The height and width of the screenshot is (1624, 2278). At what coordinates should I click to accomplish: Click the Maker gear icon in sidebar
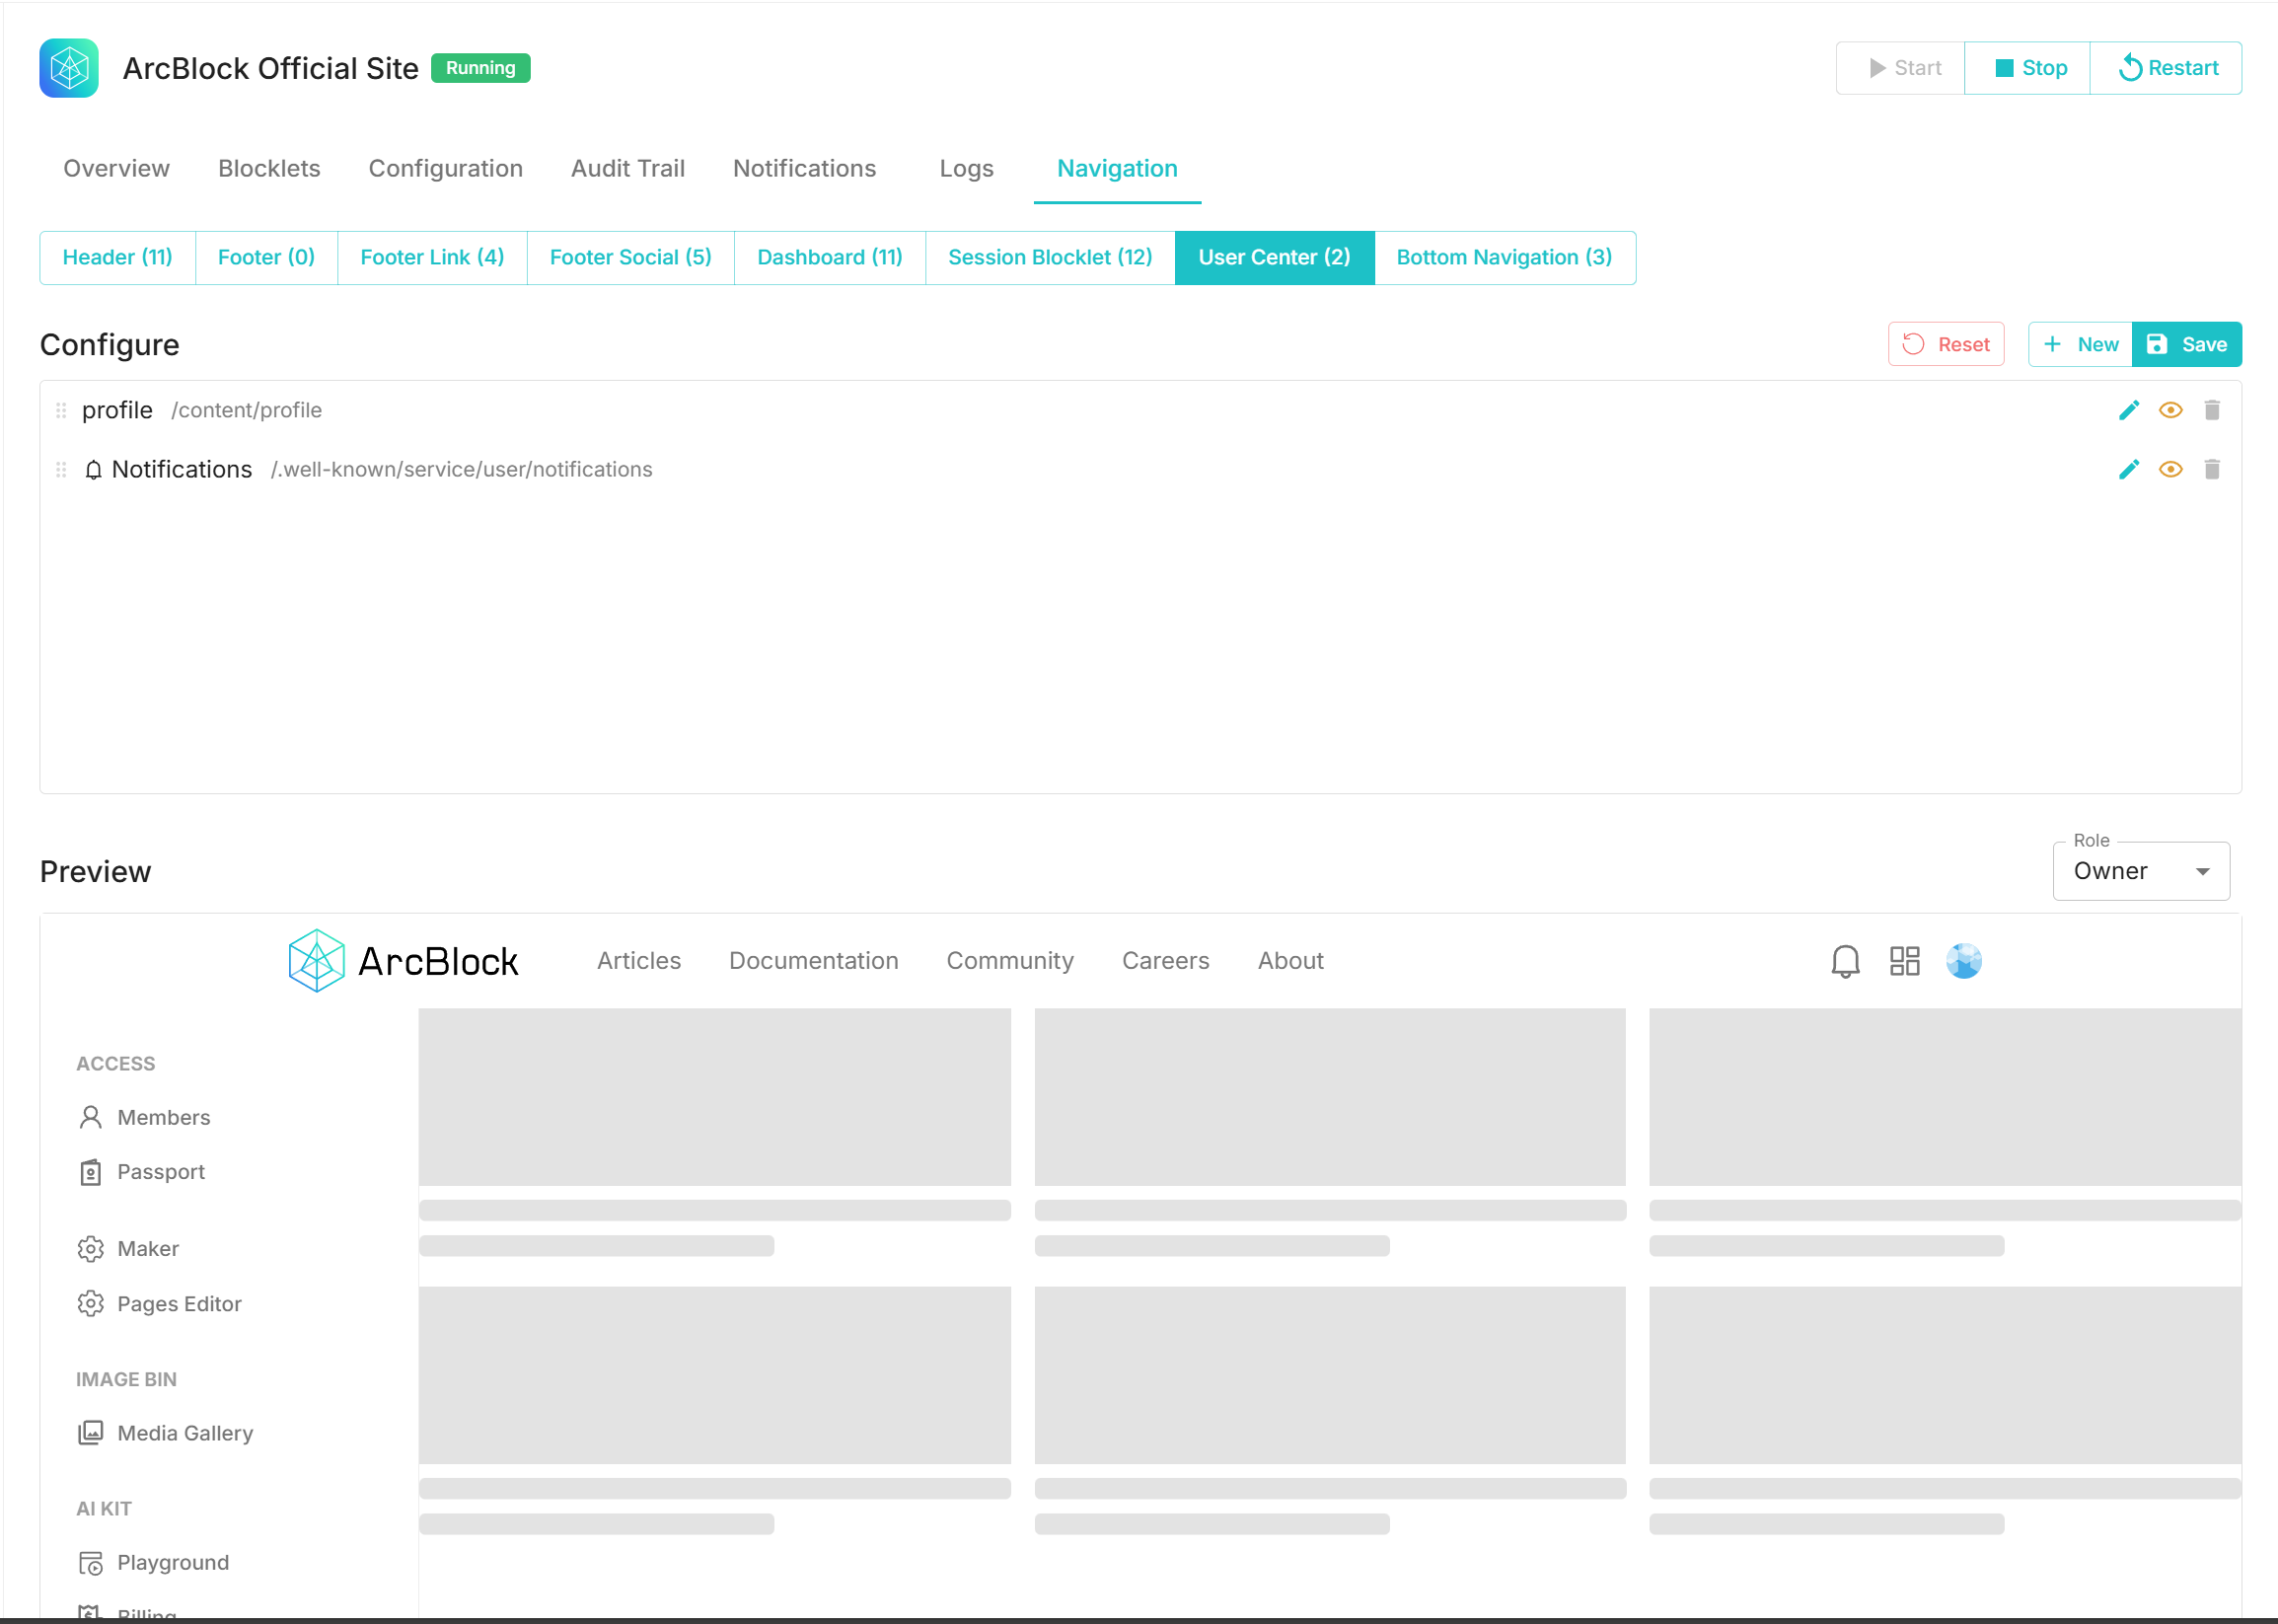(91, 1249)
